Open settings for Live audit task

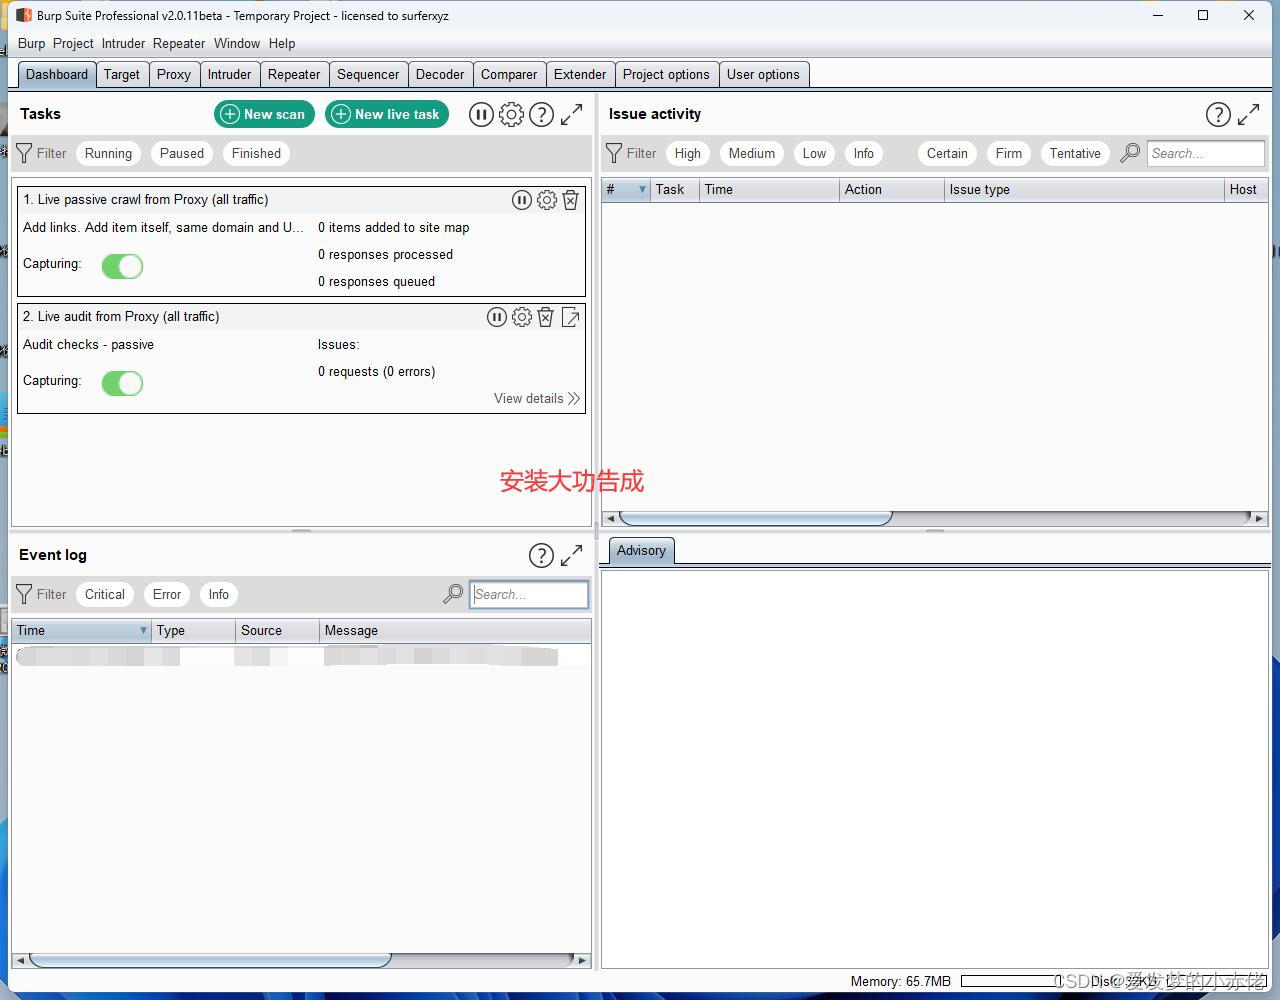click(522, 317)
